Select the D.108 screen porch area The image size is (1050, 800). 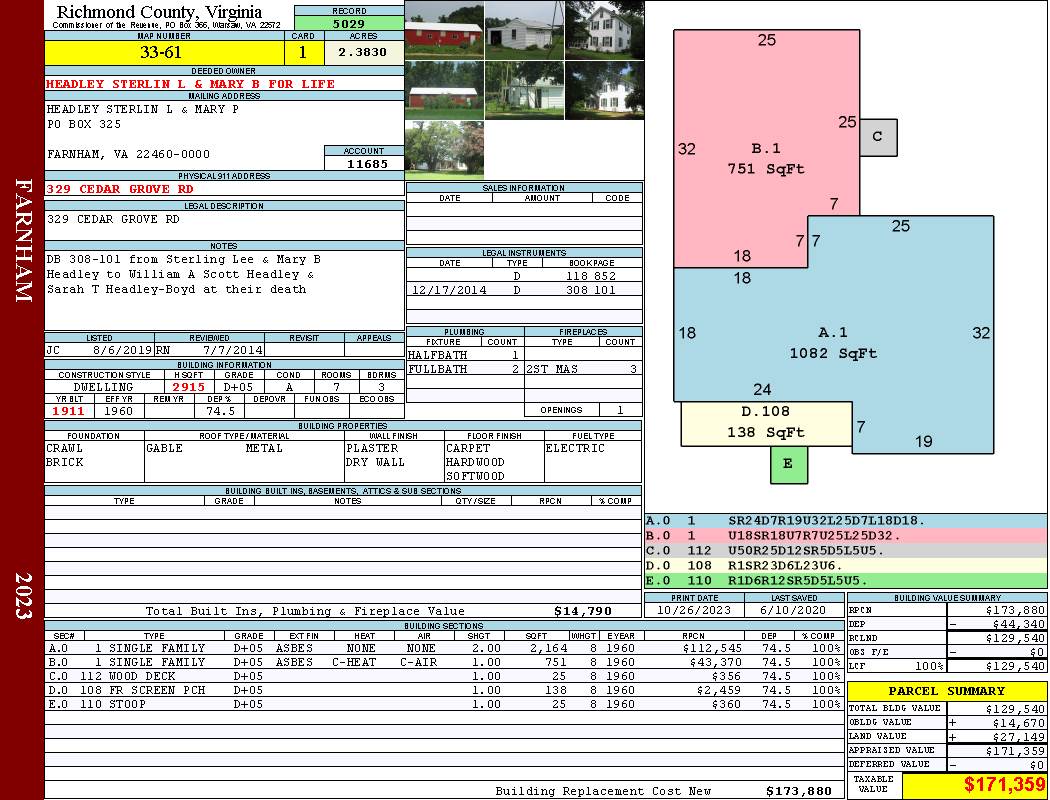click(x=766, y=423)
